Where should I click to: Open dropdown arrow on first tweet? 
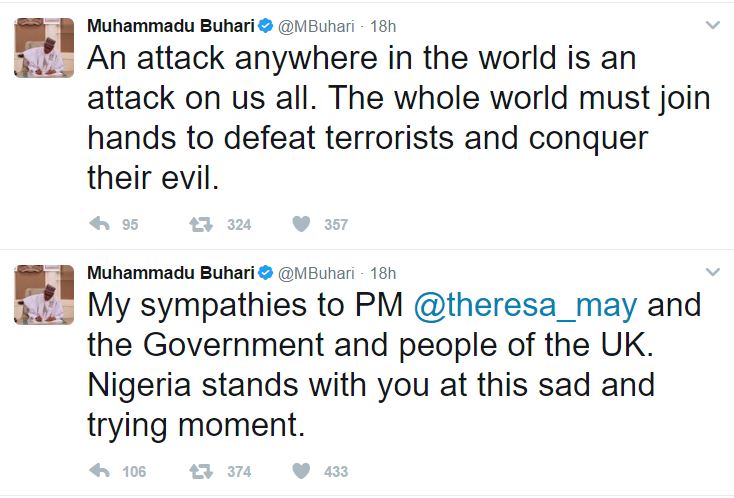point(711,24)
